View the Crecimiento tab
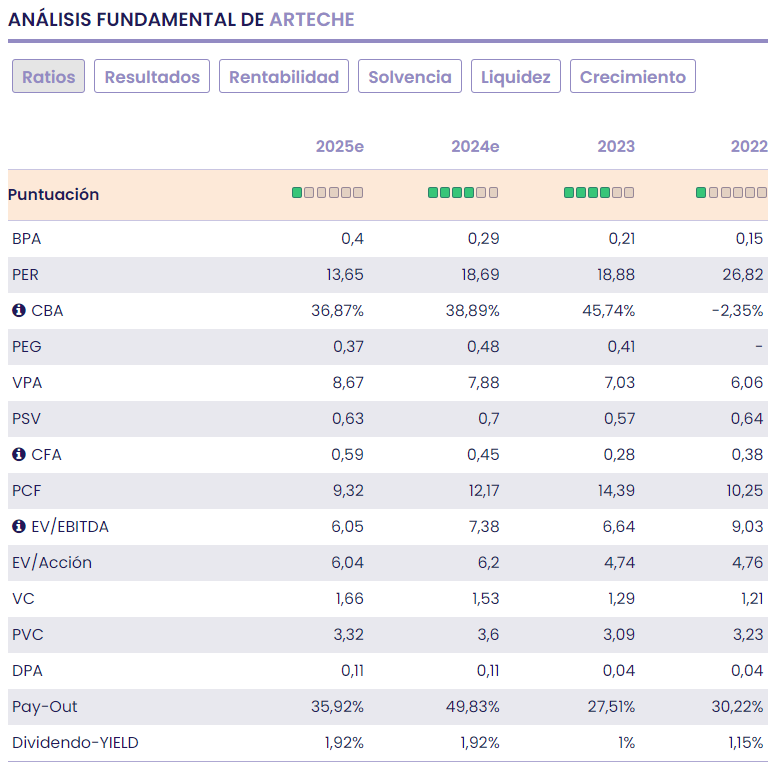This screenshot has height=776, width=781. point(633,77)
